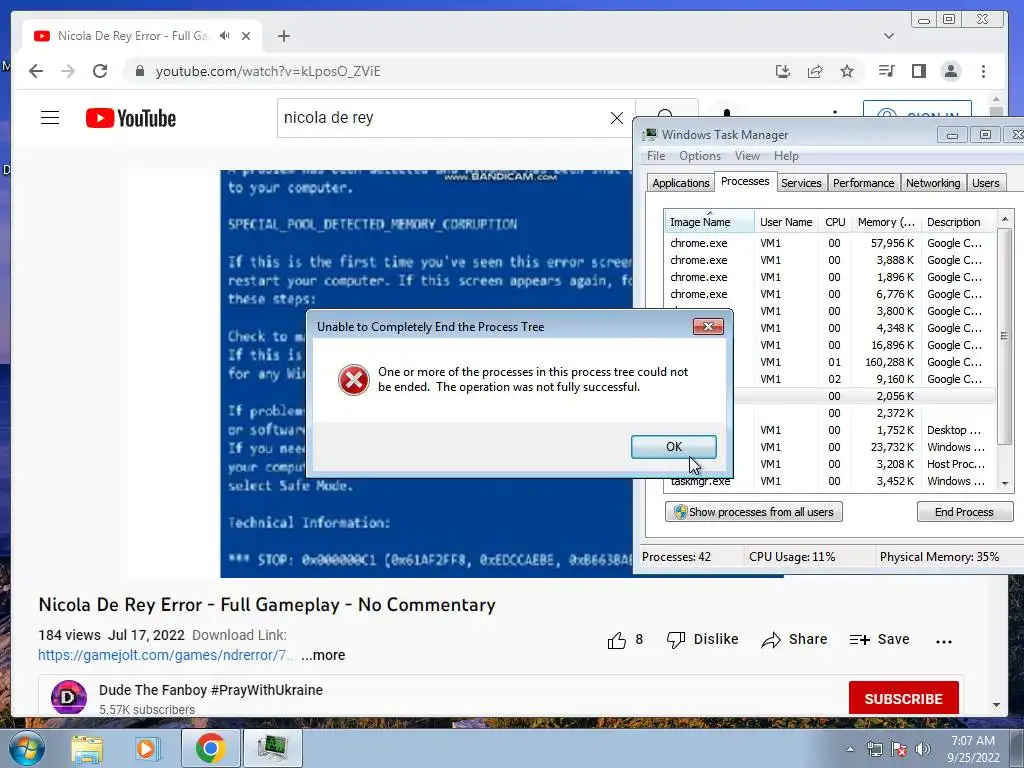
Task: Sort by Description column header
Action: click(x=958, y=222)
